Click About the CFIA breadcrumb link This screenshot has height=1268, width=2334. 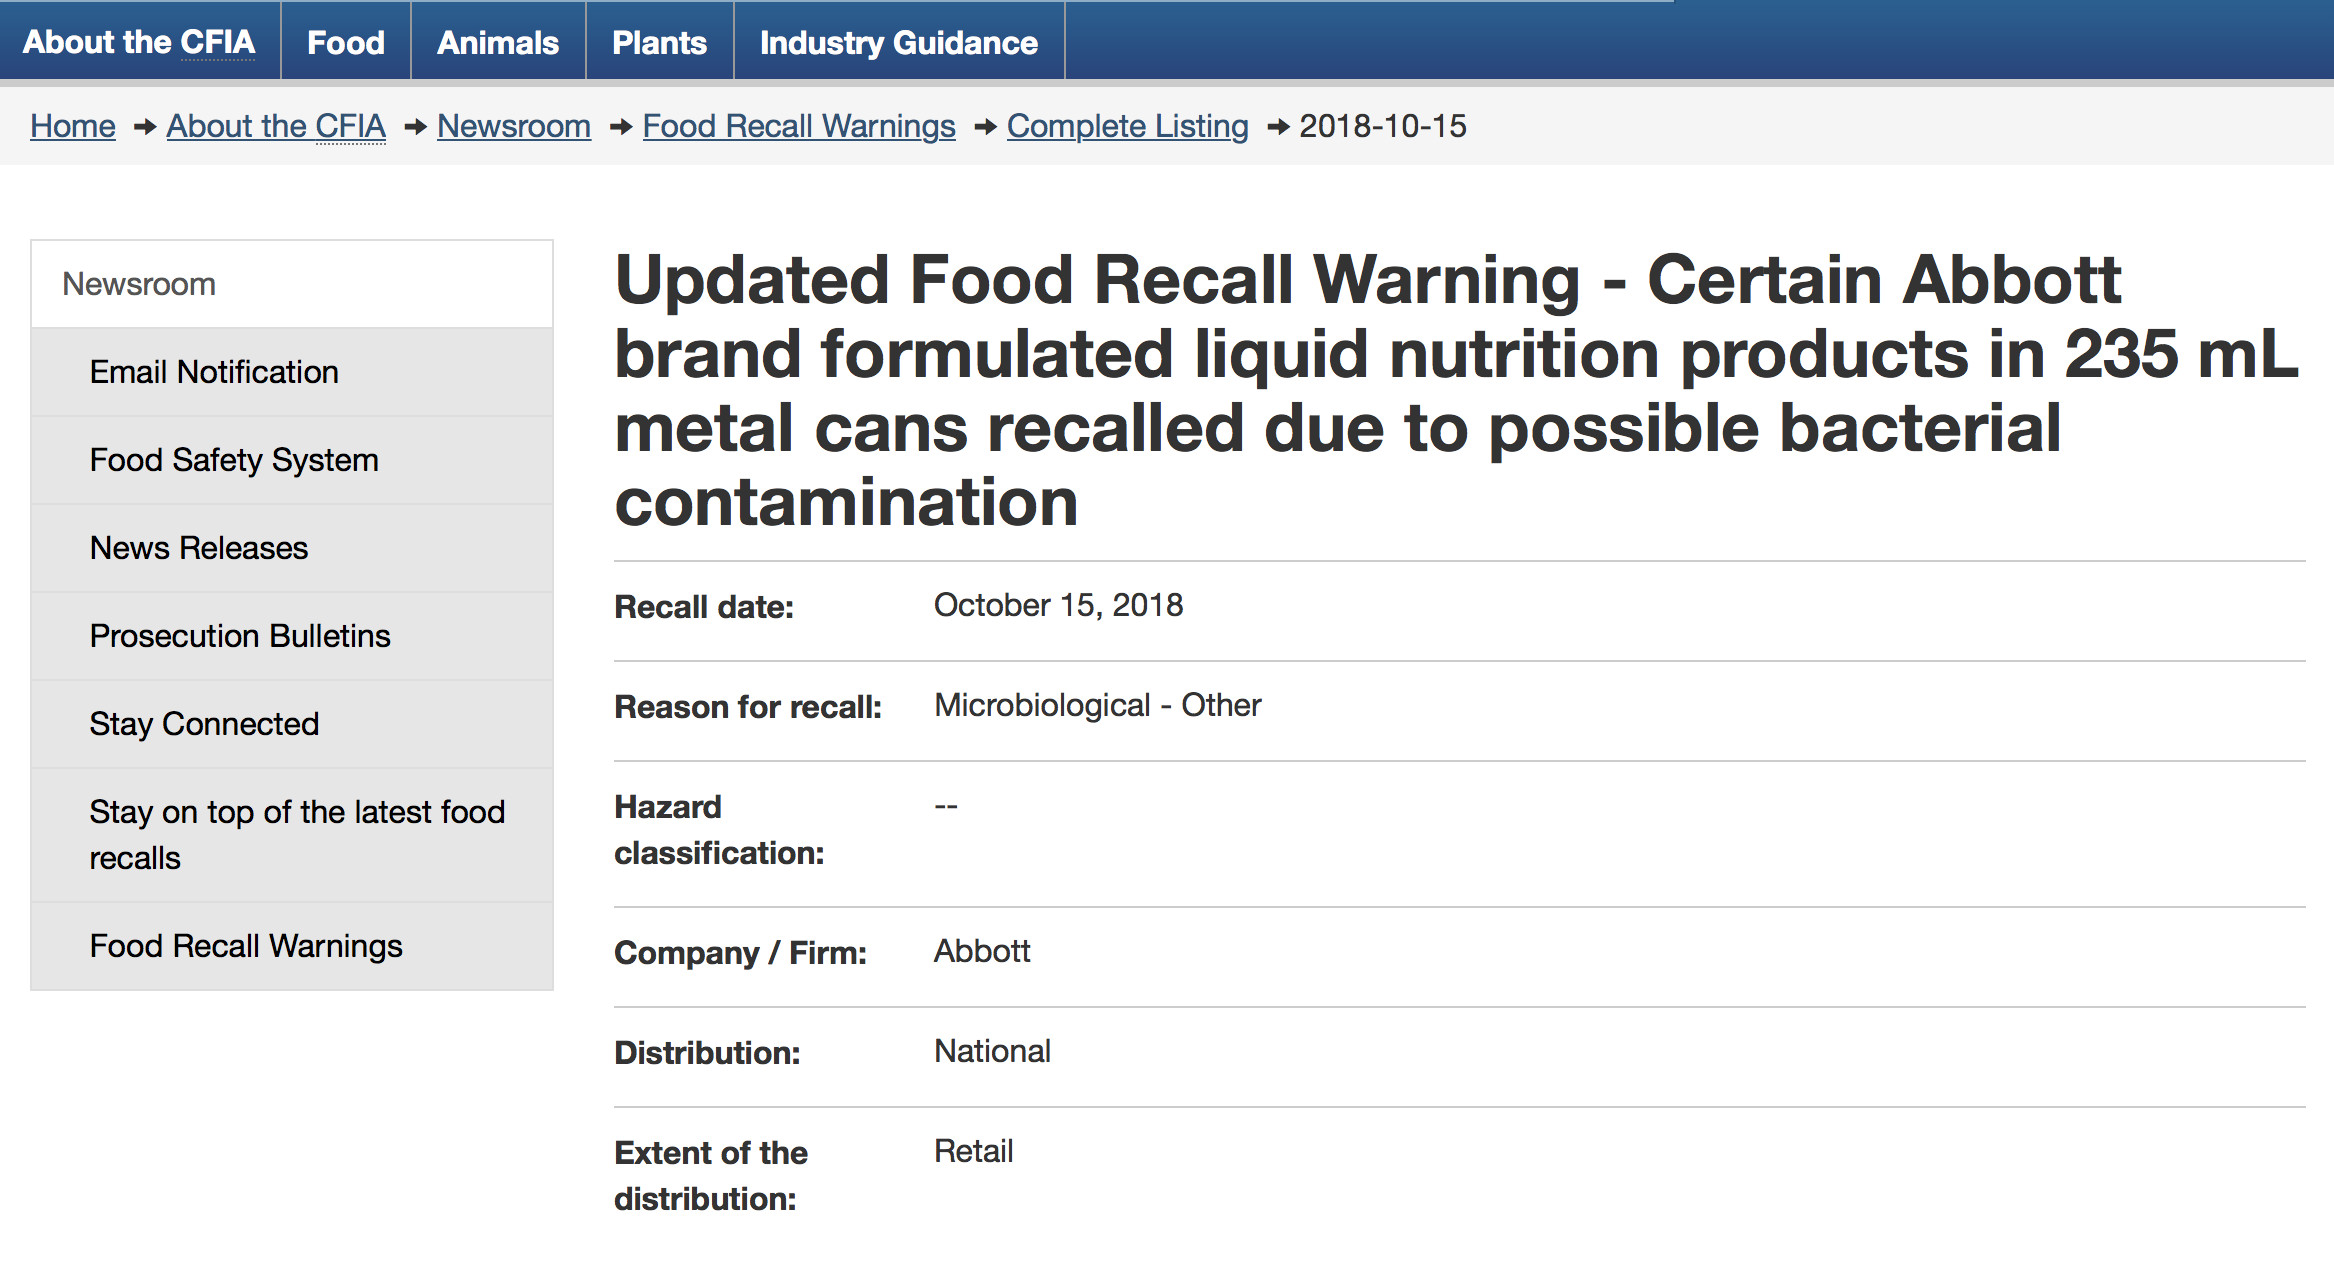click(276, 126)
